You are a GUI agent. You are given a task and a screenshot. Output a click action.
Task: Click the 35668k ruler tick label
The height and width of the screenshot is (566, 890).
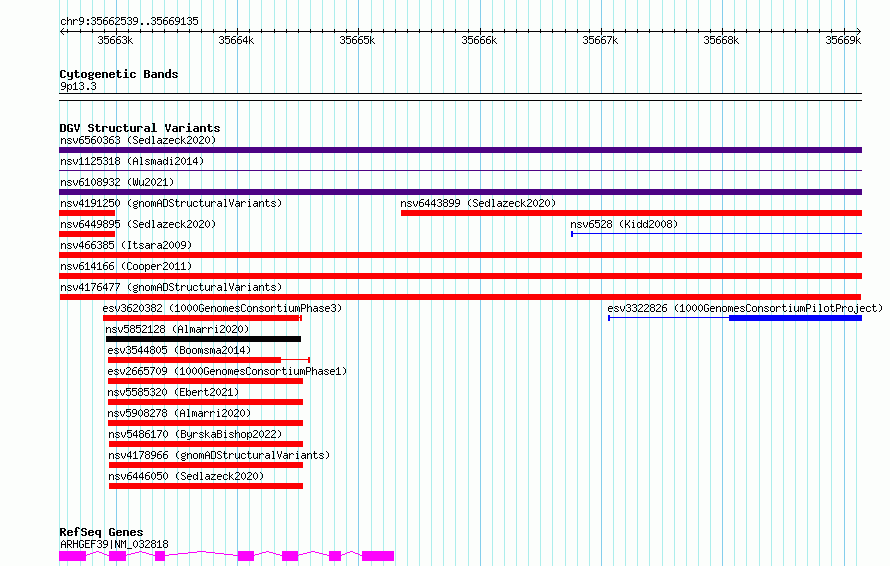721,40
